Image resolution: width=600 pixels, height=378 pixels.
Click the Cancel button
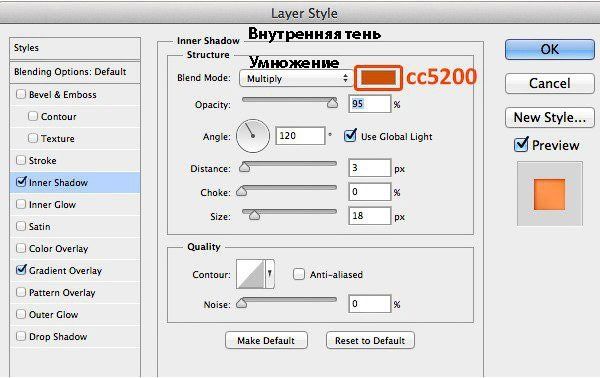click(x=550, y=83)
